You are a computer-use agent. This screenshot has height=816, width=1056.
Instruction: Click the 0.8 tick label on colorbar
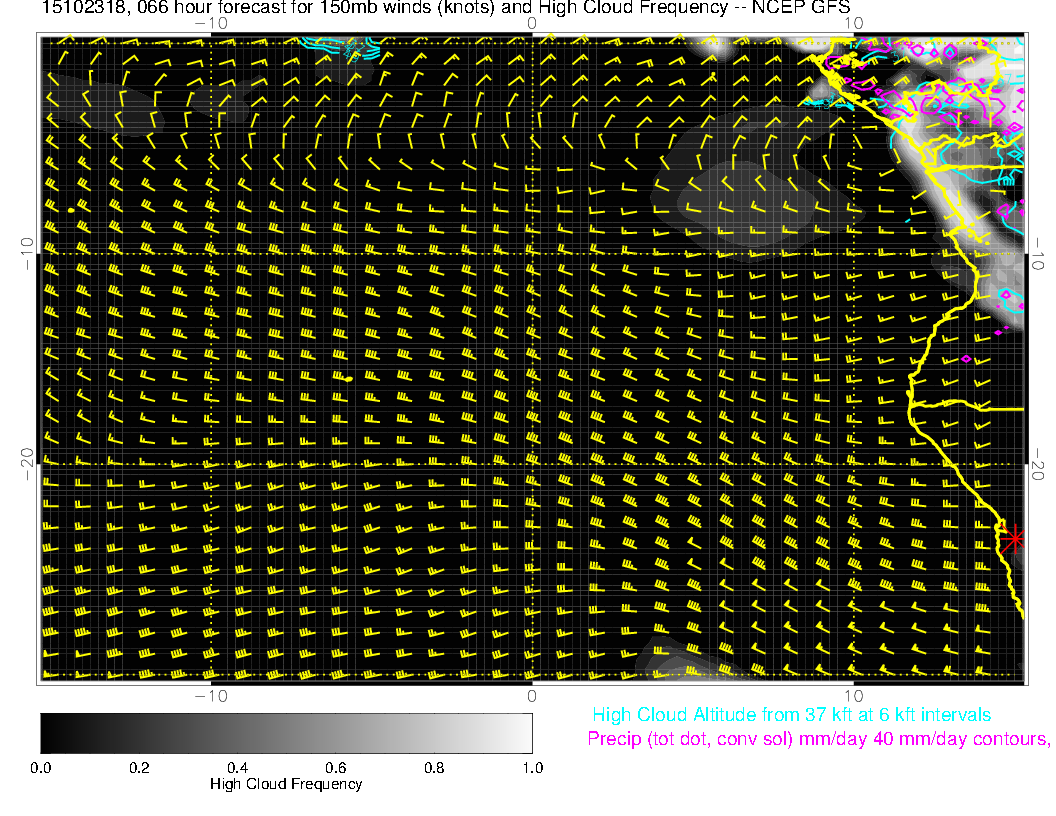433,767
